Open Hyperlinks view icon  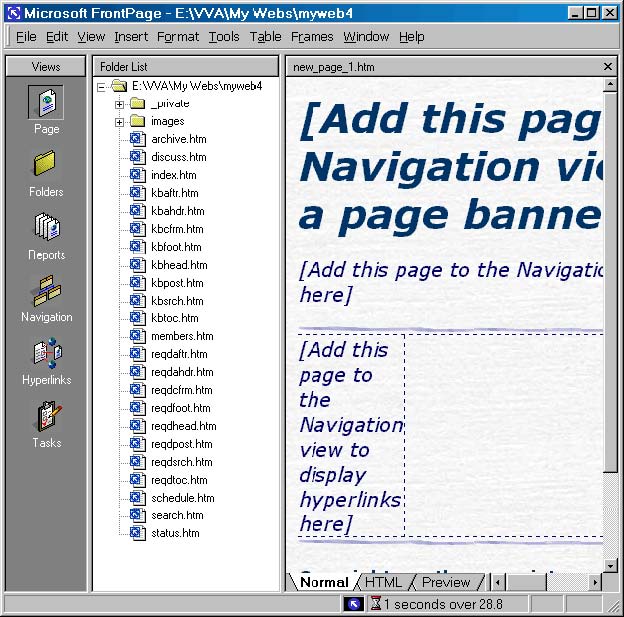pyautogui.click(x=46, y=354)
